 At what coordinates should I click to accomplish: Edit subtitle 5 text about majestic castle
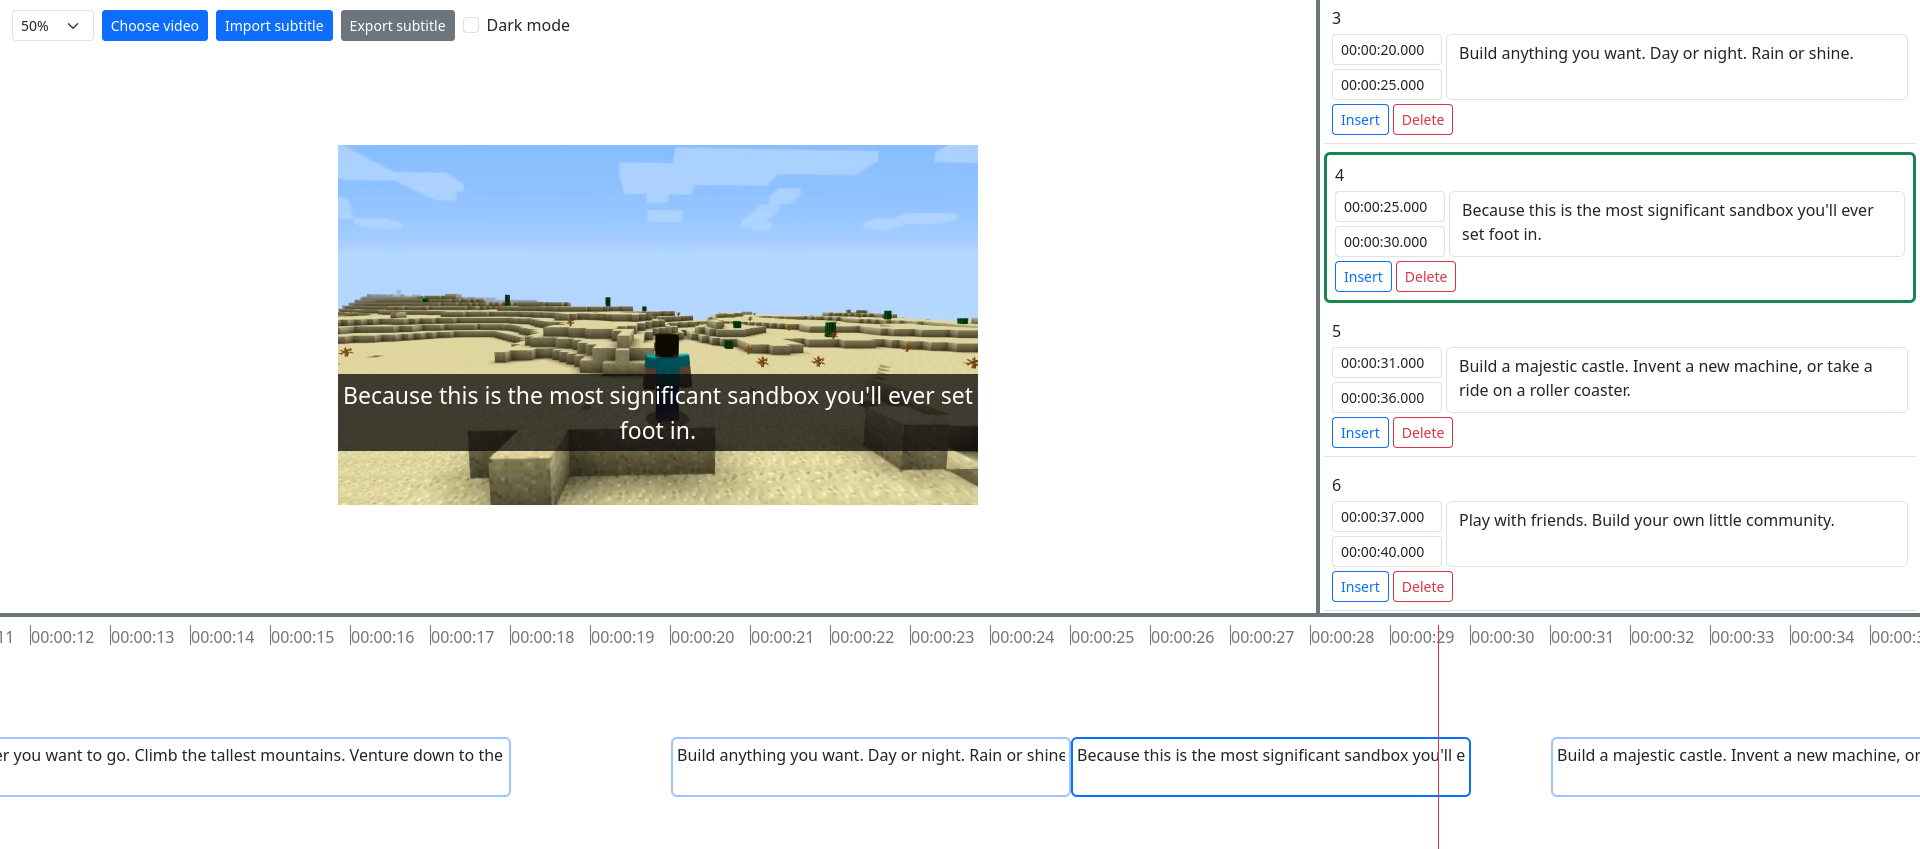[x=1676, y=380]
